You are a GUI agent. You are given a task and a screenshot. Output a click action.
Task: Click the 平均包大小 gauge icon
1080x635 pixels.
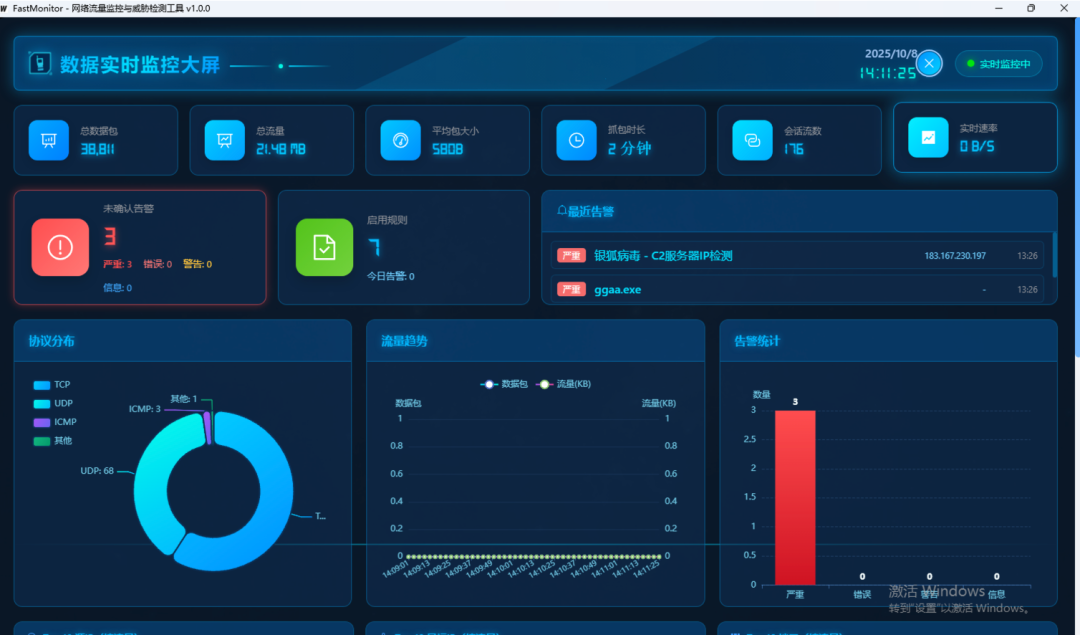pos(400,140)
